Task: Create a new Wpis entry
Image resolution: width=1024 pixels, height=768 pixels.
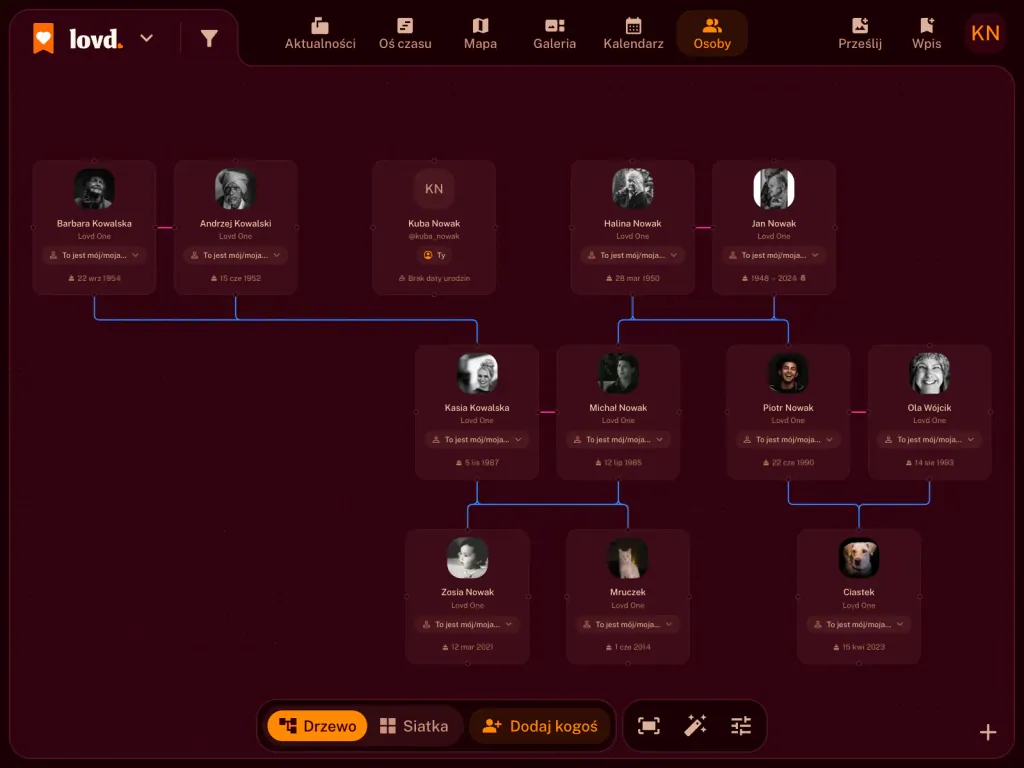Action: [x=926, y=34]
